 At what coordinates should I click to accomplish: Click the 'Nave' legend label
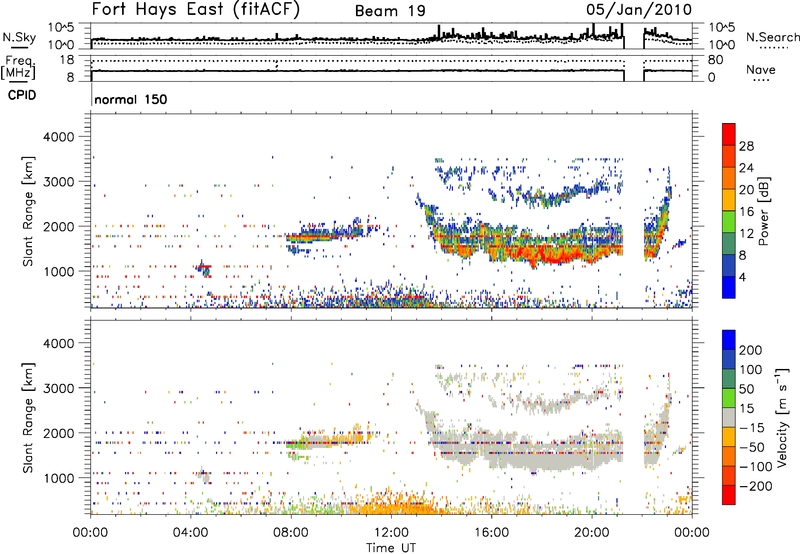[x=761, y=70]
